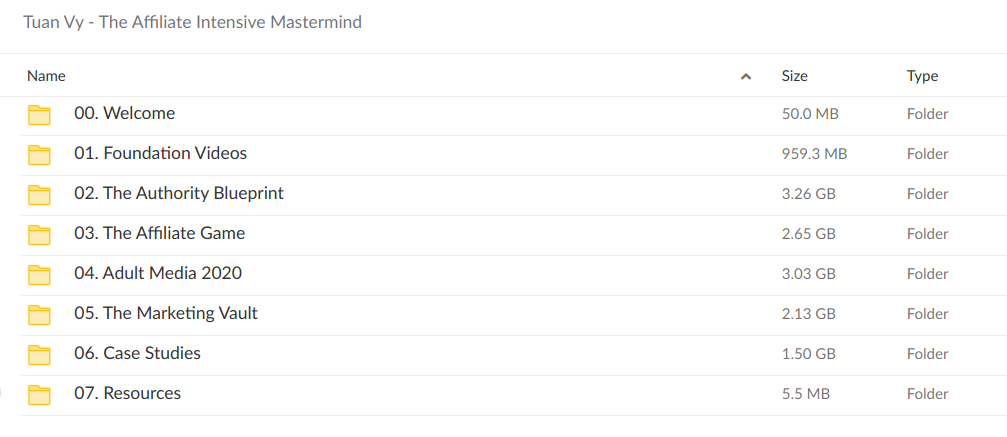This screenshot has width=1007, height=437.
Task: Click The Marketing Vault folder icon
Action: pyautogui.click(x=39, y=315)
